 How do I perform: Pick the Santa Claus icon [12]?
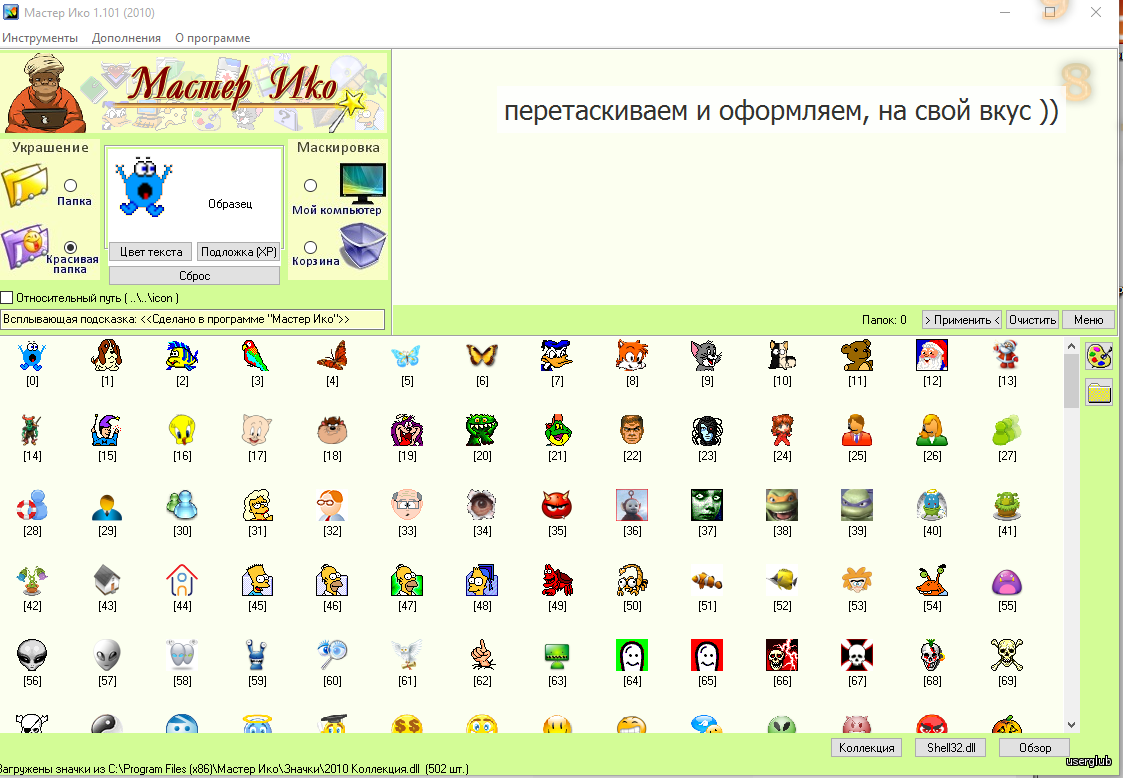(x=932, y=355)
